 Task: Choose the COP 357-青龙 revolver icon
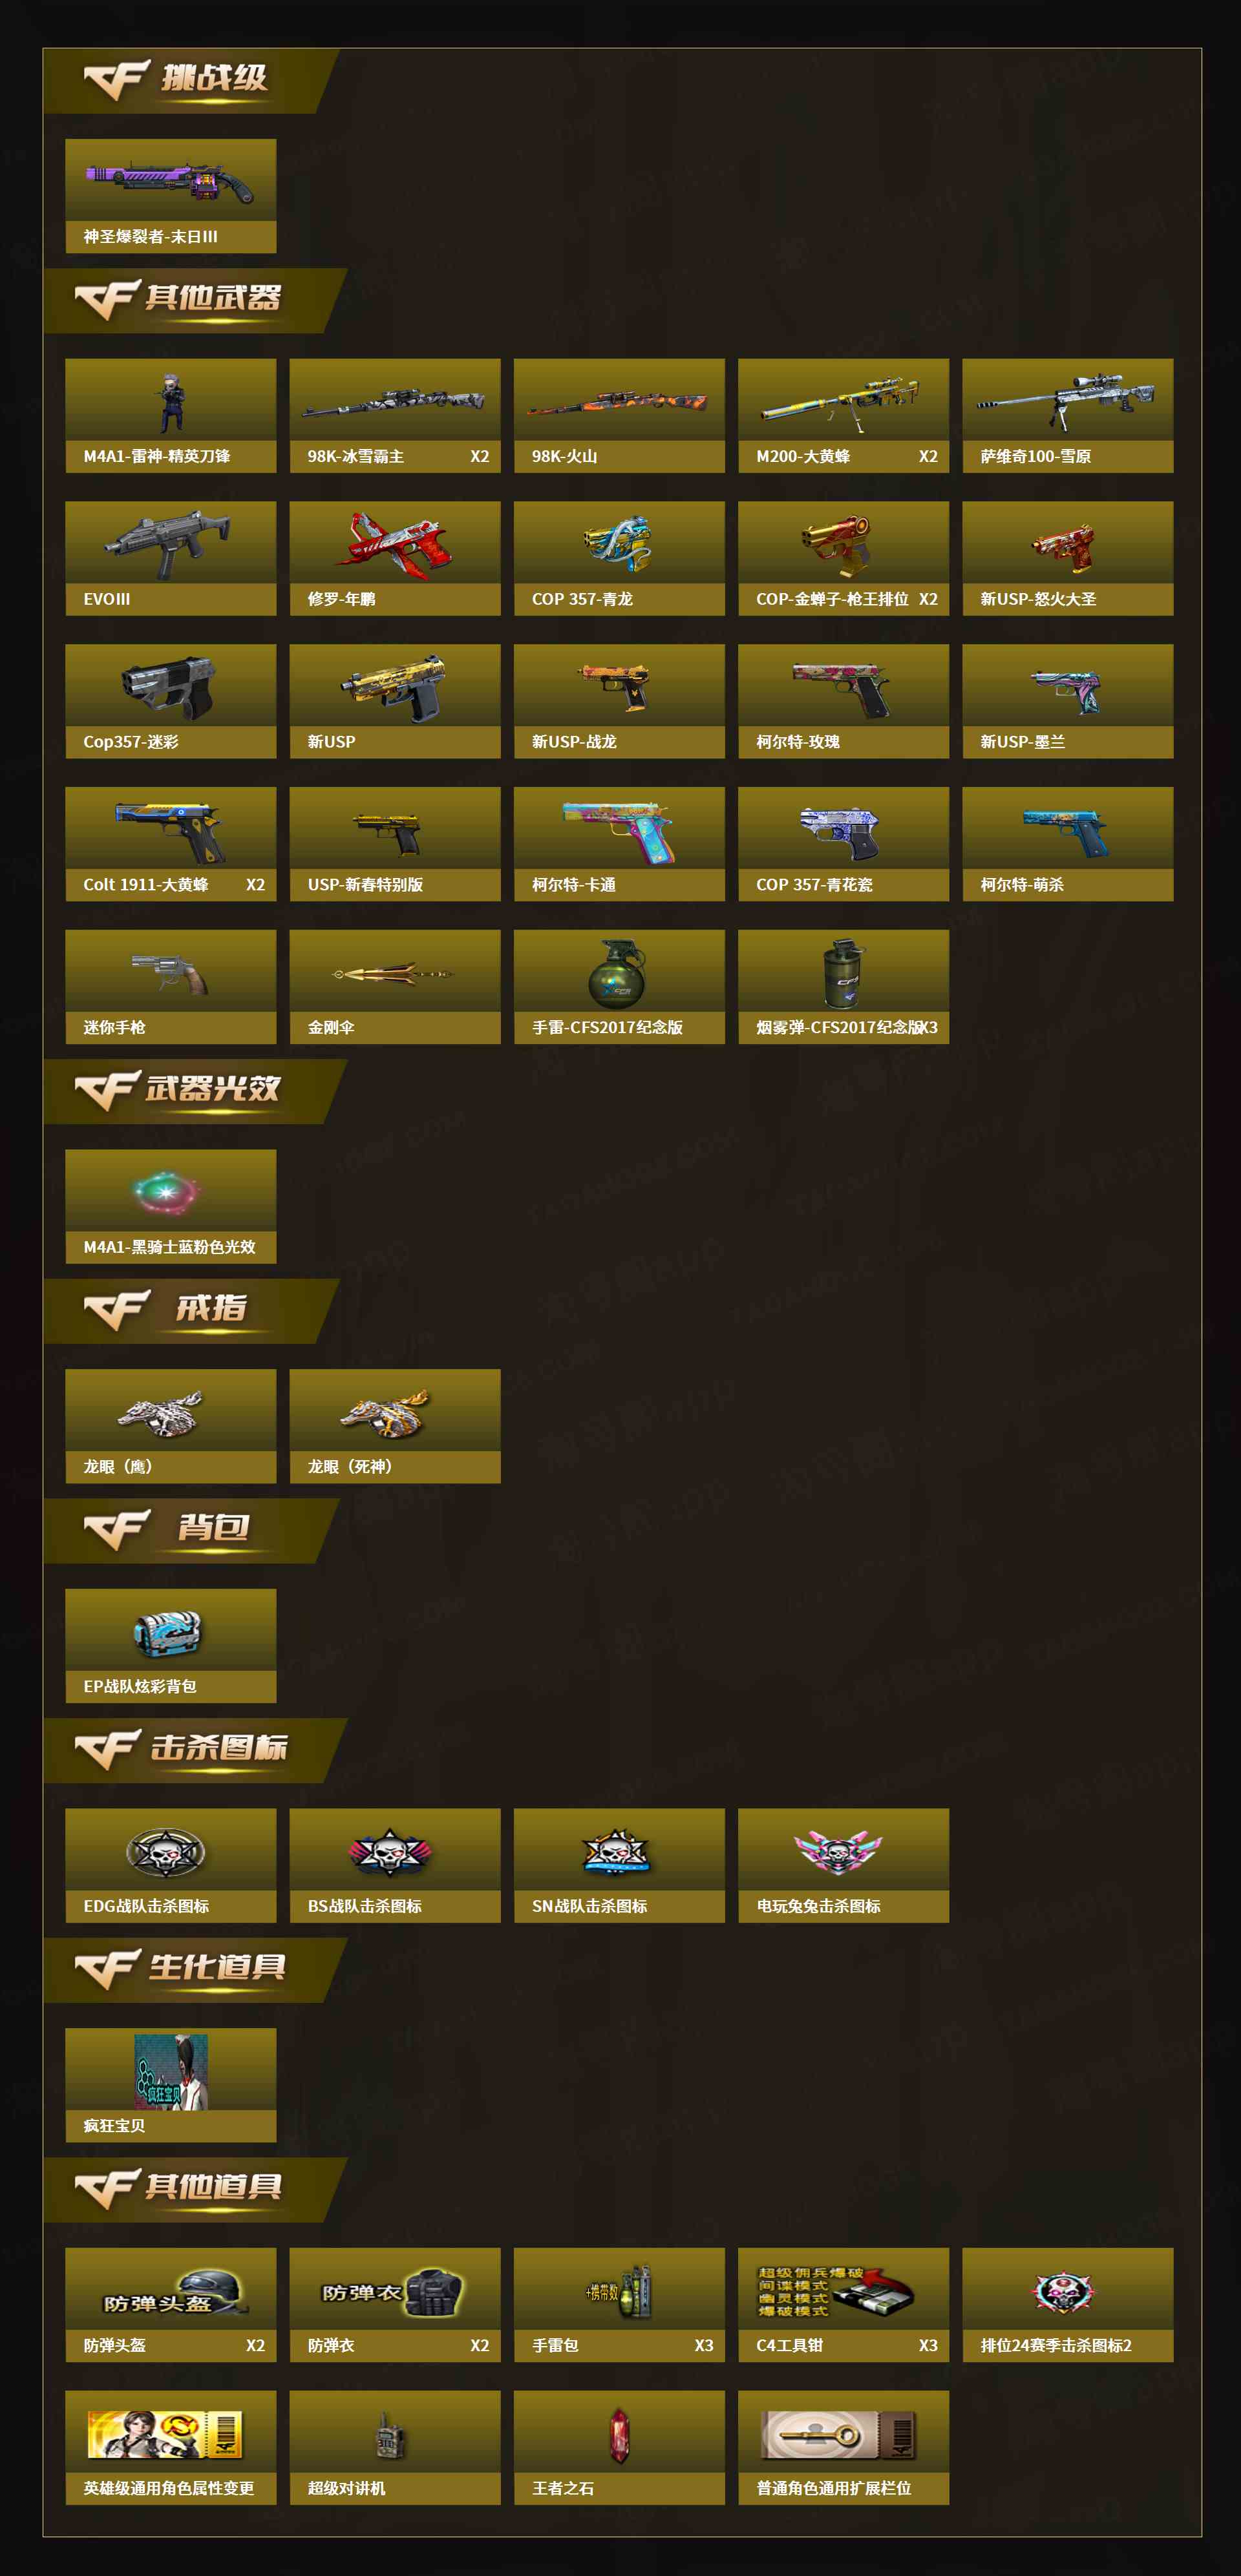click(x=618, y=545)
